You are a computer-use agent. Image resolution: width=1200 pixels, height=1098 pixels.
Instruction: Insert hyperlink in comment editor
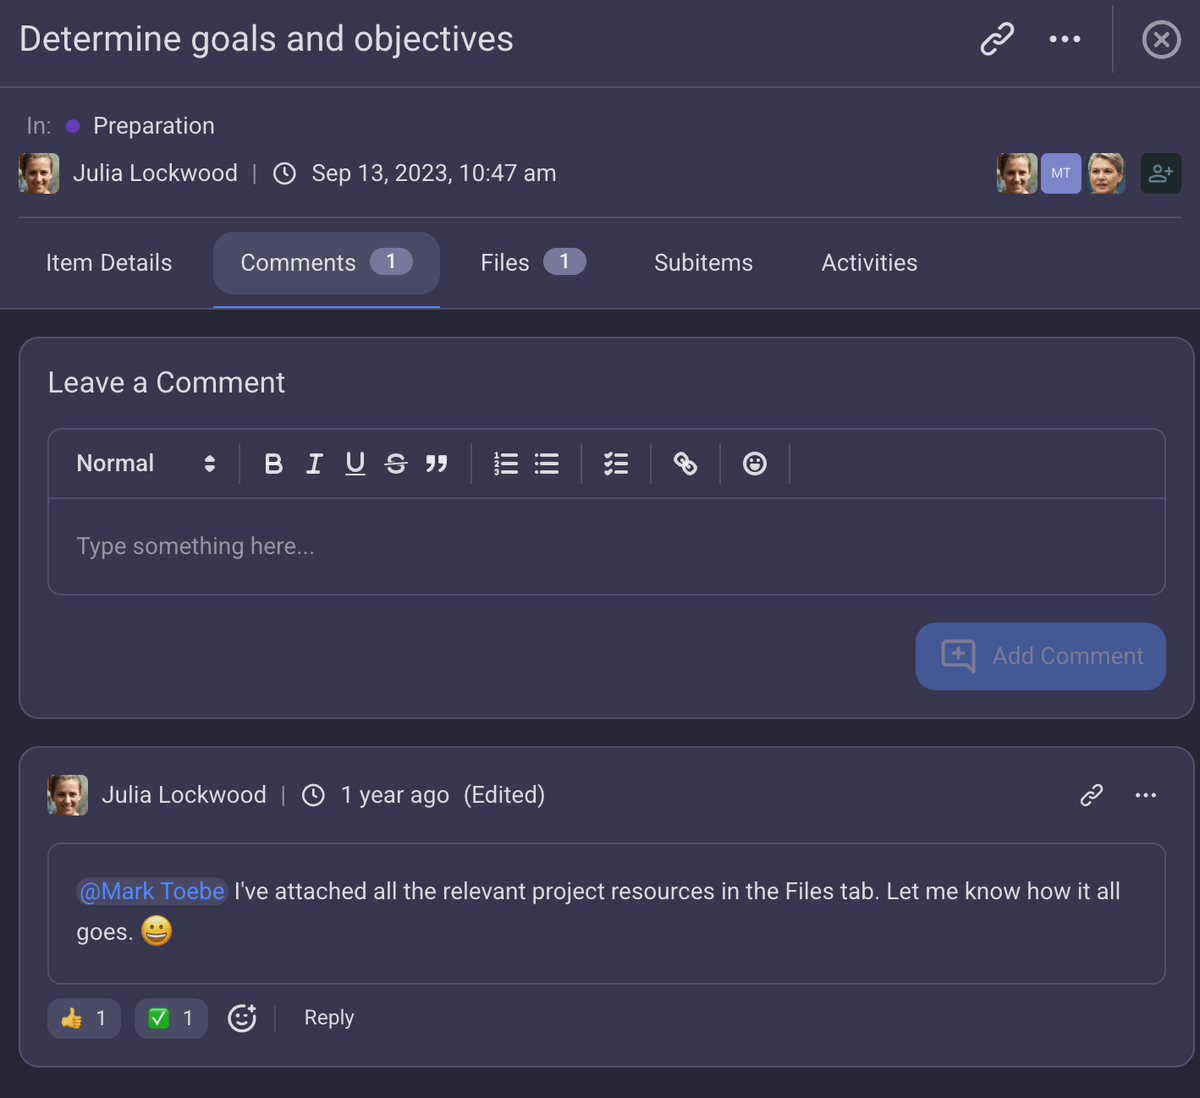coord(685,464)
